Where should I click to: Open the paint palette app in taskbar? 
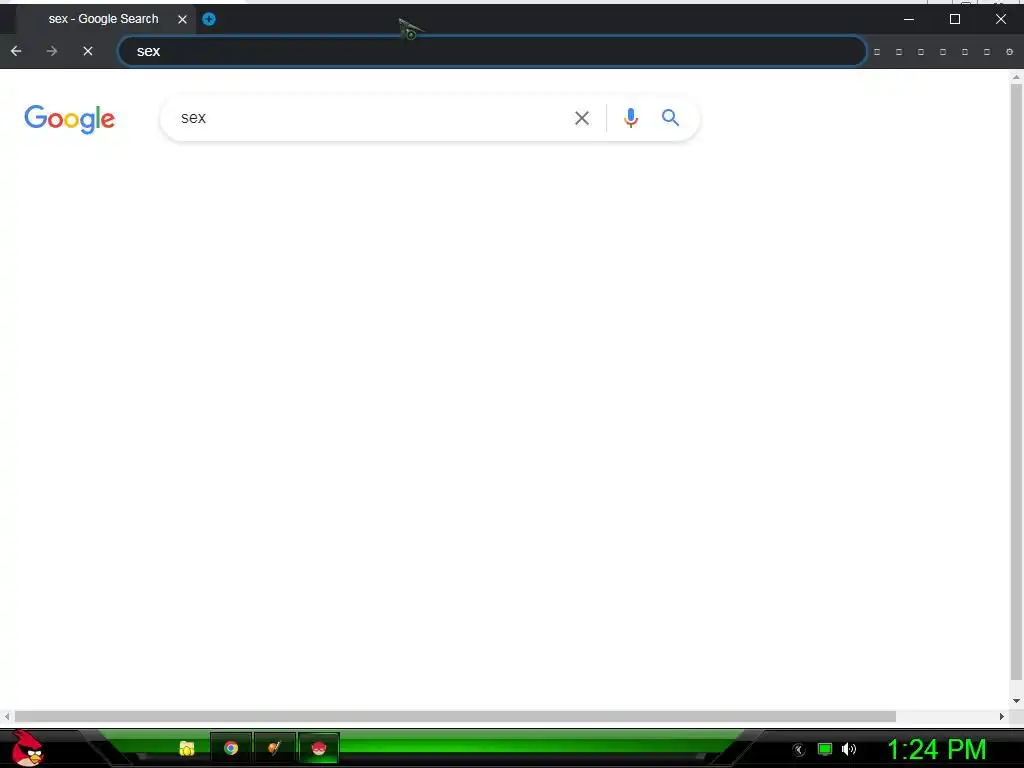point(274,748)
